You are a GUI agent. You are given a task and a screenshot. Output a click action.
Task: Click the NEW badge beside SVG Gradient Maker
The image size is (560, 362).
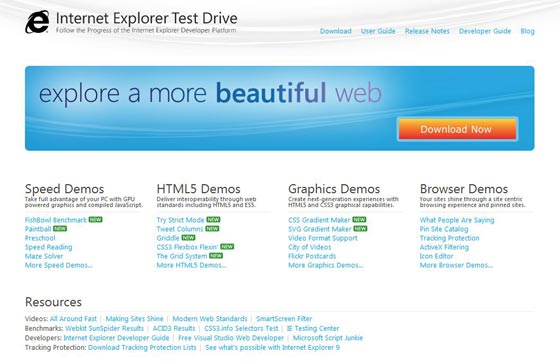[x=360, y=228]
